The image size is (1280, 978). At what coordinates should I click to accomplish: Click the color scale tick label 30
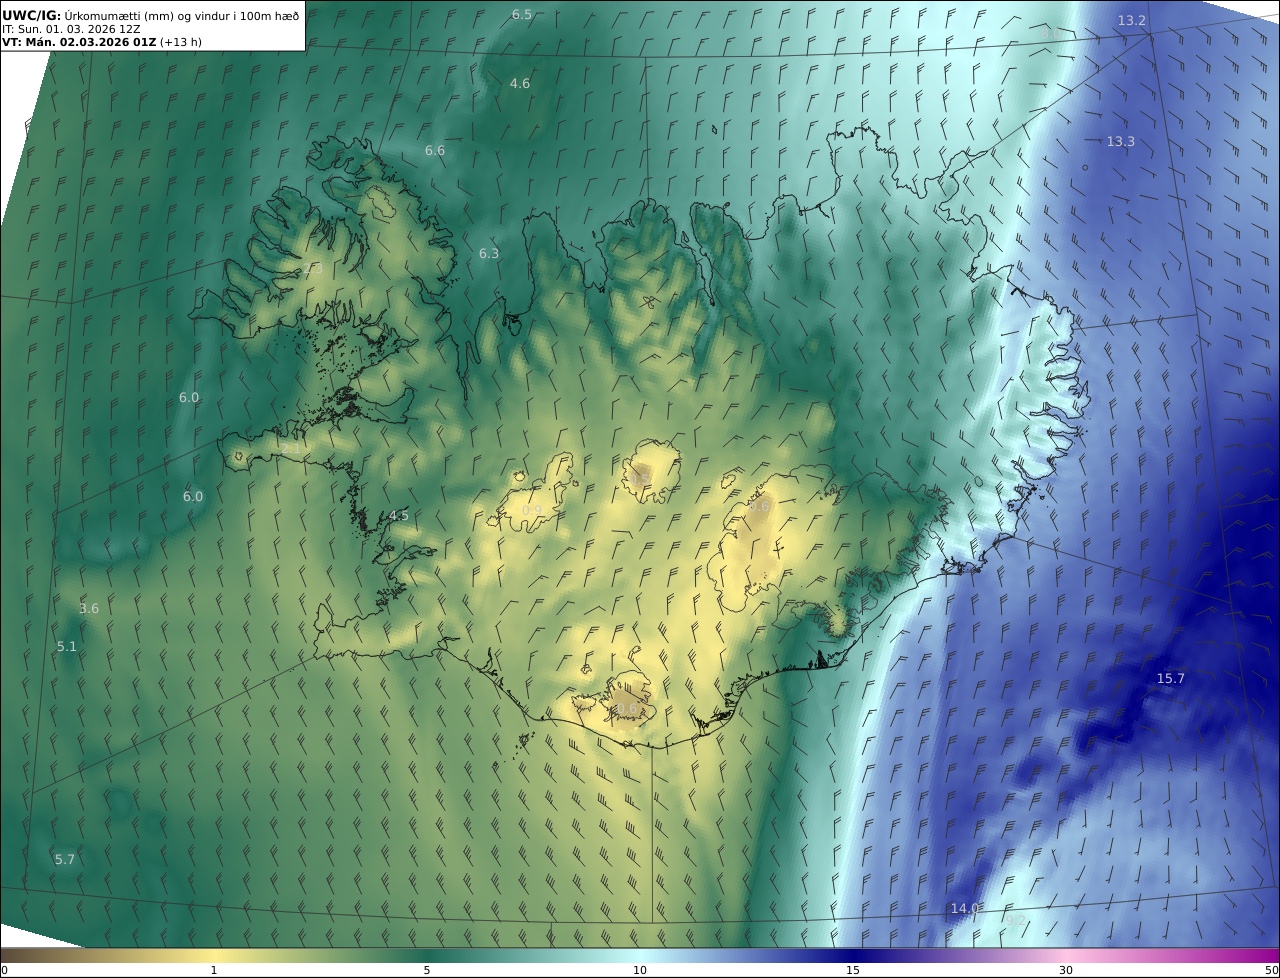1066,970
